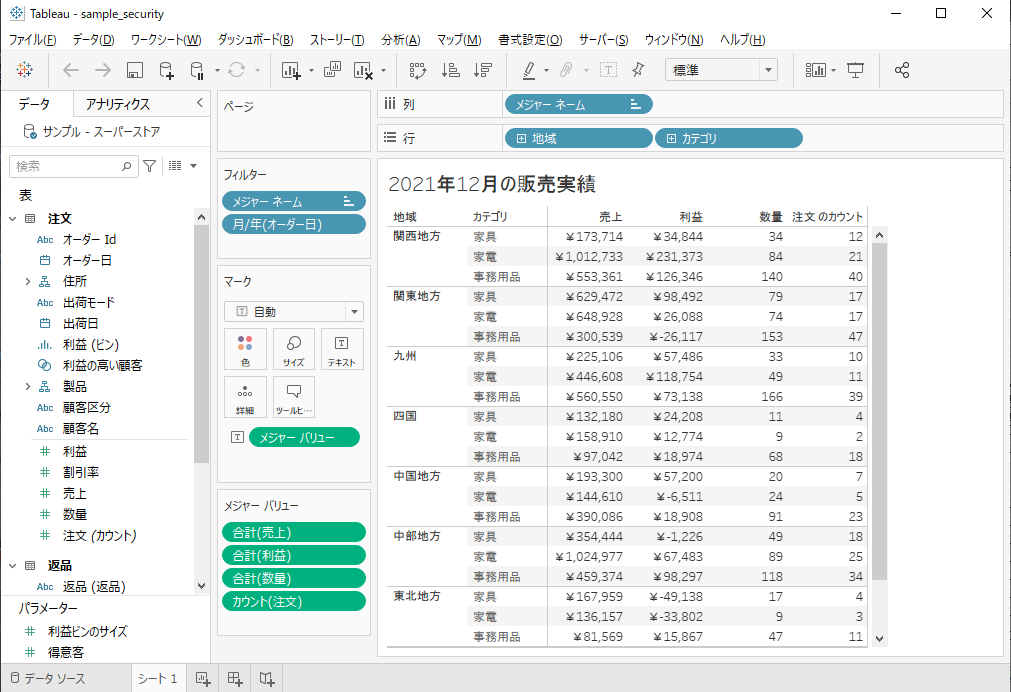Click the new dashboard icon at bottom
This screenshot has width=1011, height=692.
tap(235, 679)
